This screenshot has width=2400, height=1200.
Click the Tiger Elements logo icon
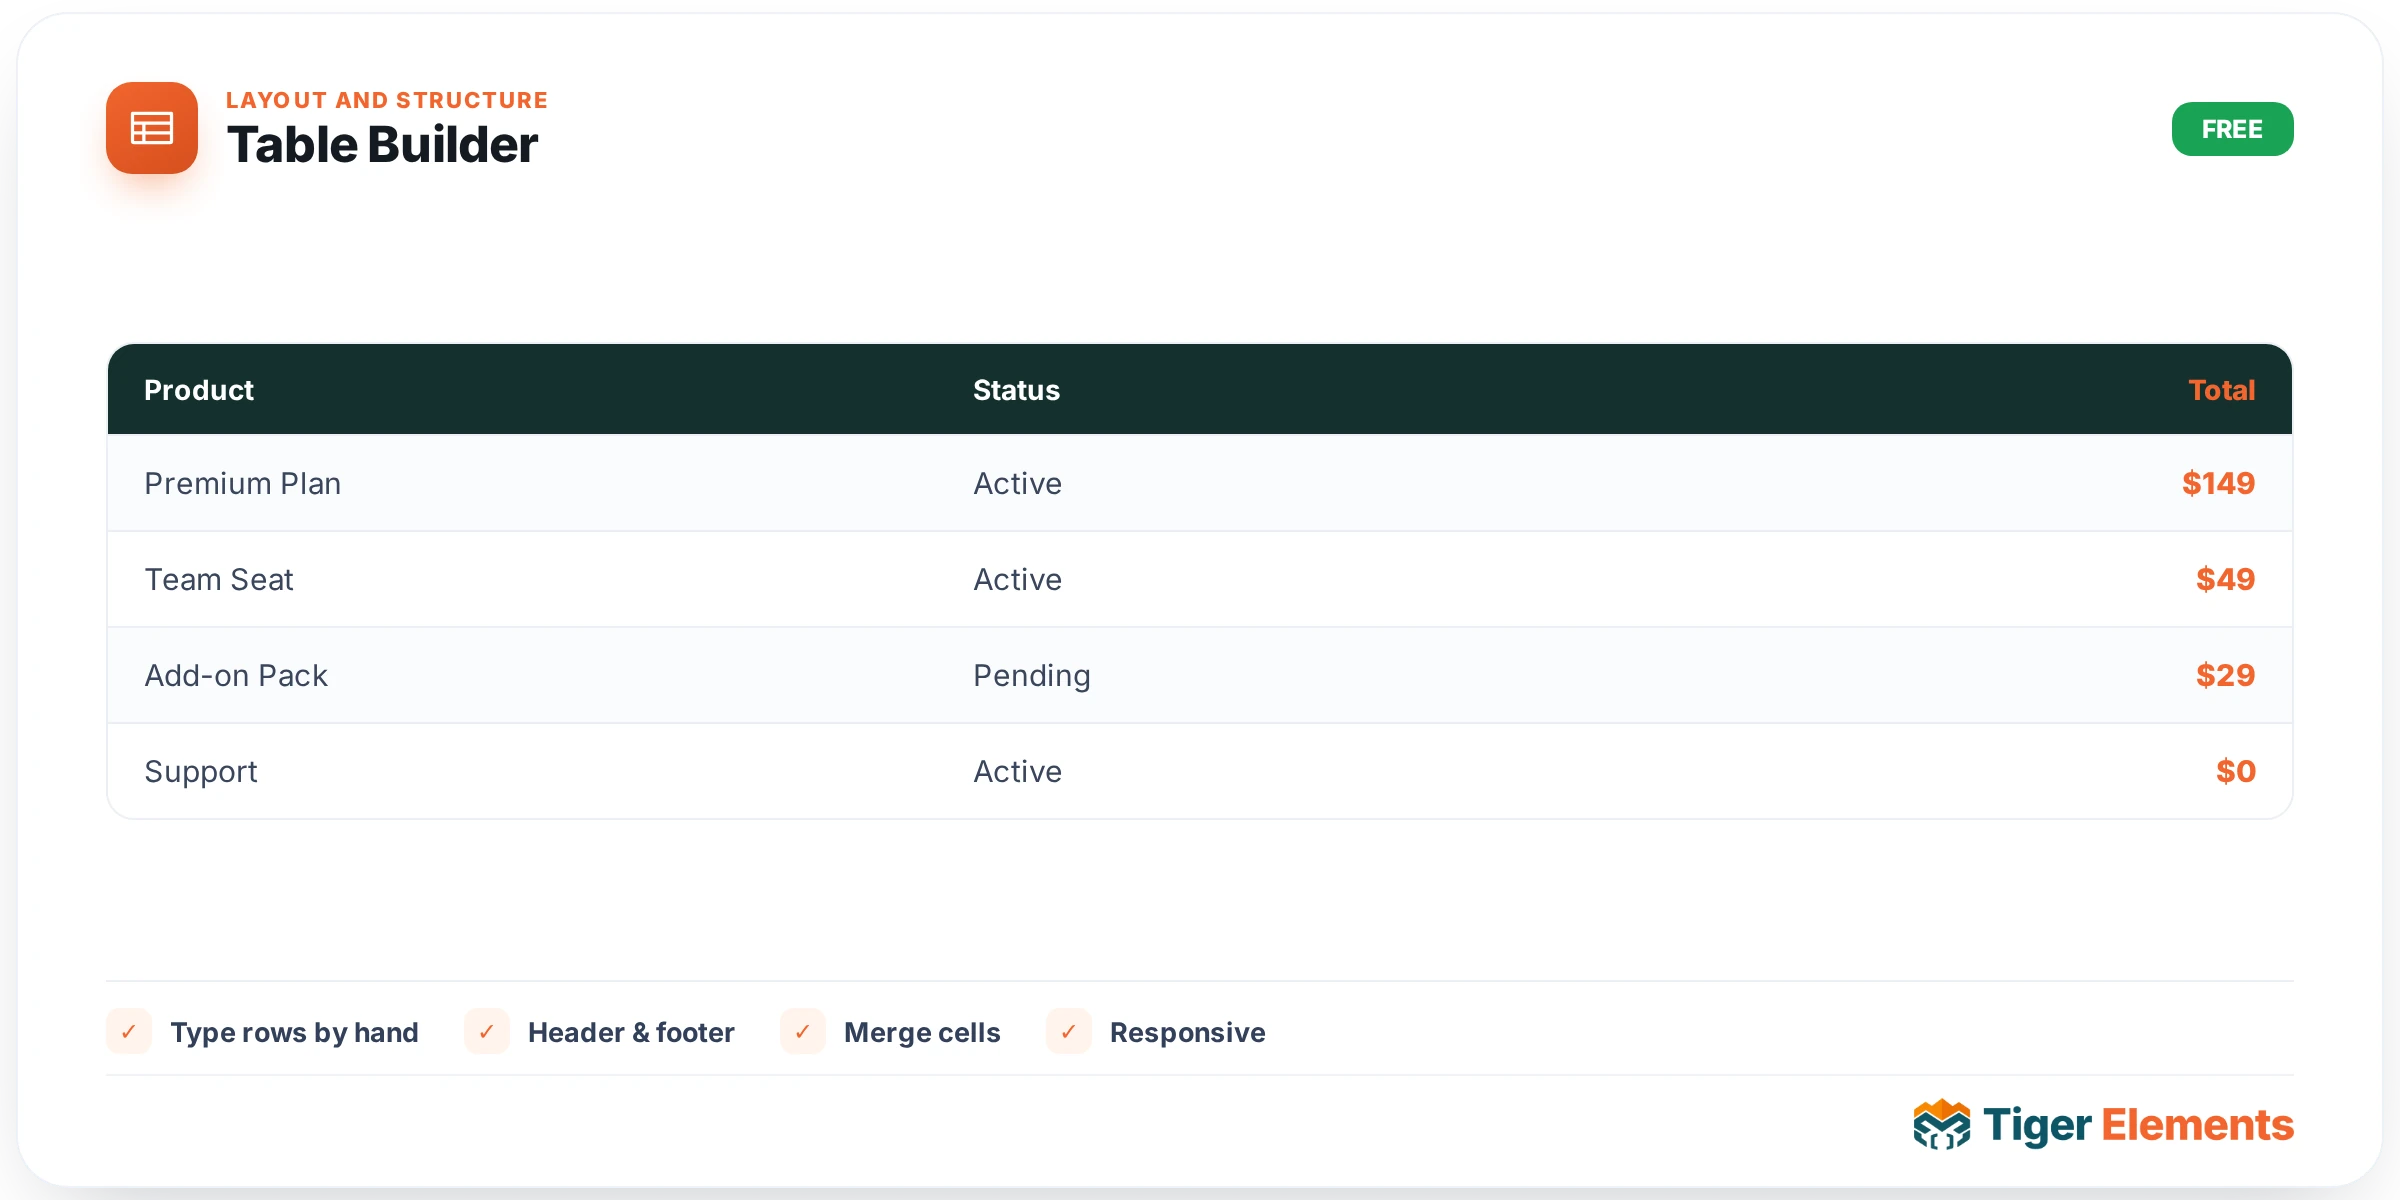tap(1941, 1125)
